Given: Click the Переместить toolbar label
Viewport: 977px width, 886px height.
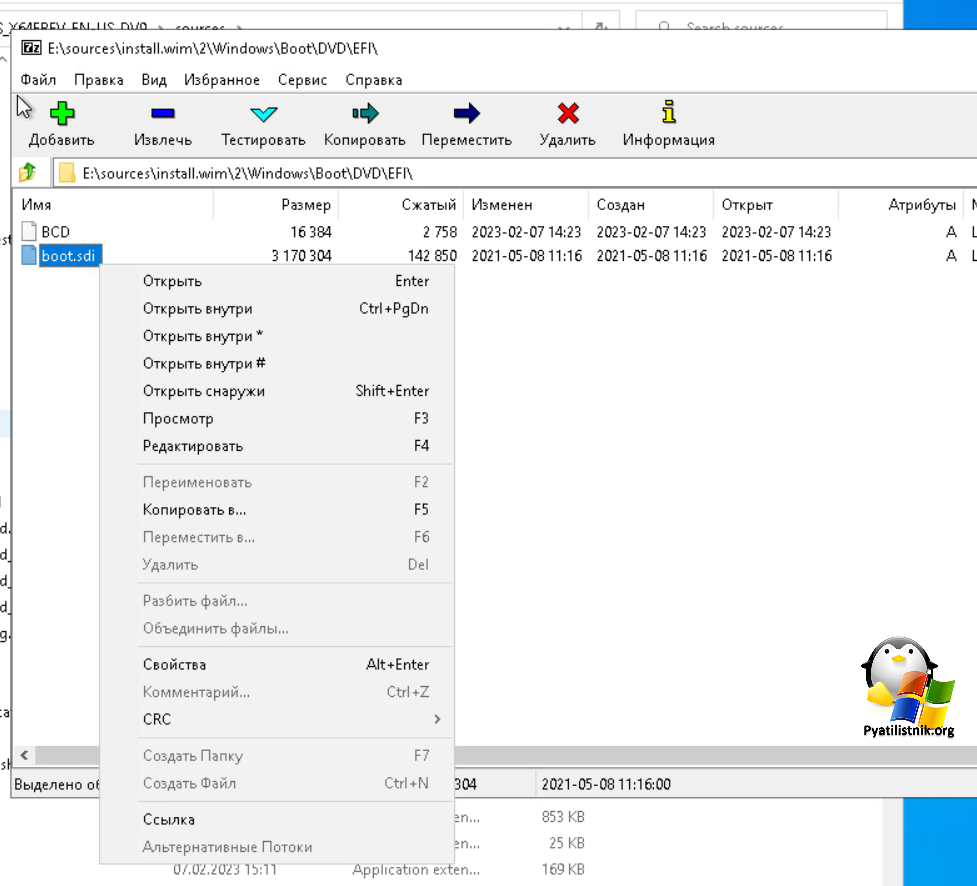Looking at the screenshot, I should coord(467,140).
